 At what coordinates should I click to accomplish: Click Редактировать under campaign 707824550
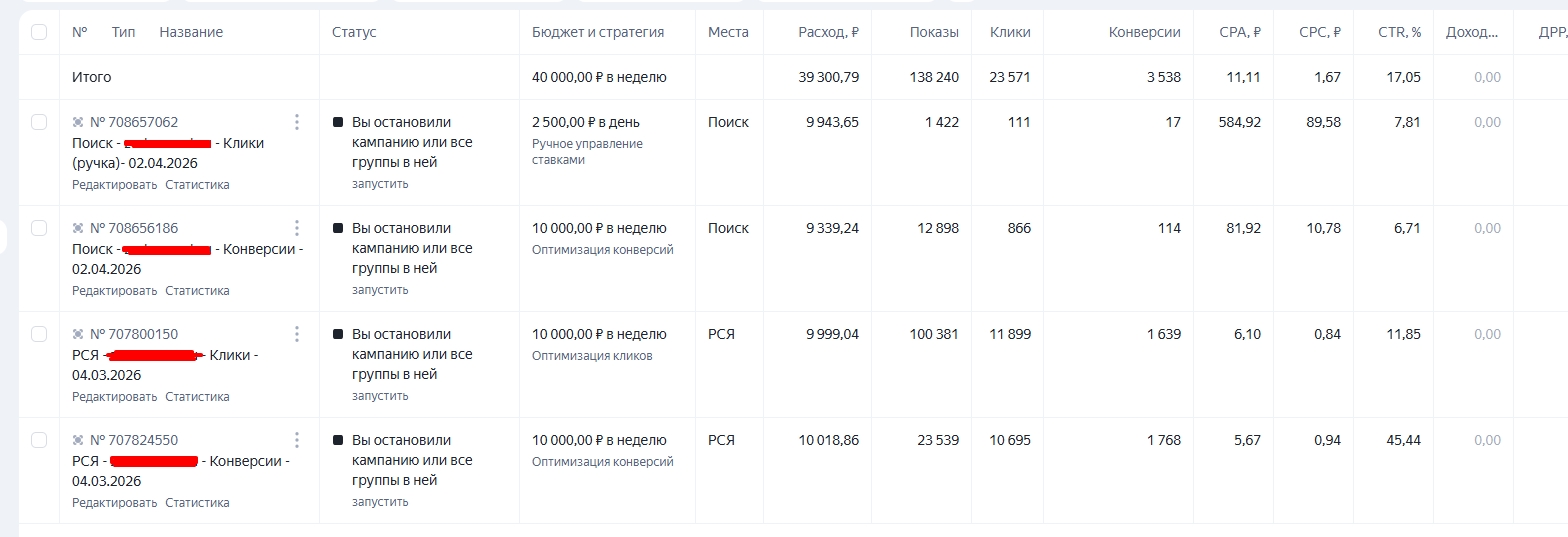click(x=115, y=503)
